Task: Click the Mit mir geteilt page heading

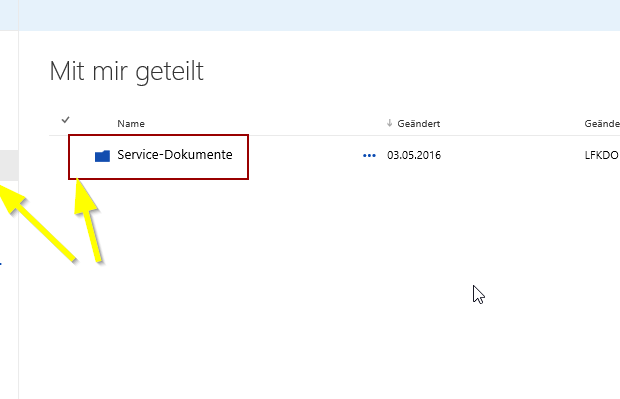Action: [127, 72]
